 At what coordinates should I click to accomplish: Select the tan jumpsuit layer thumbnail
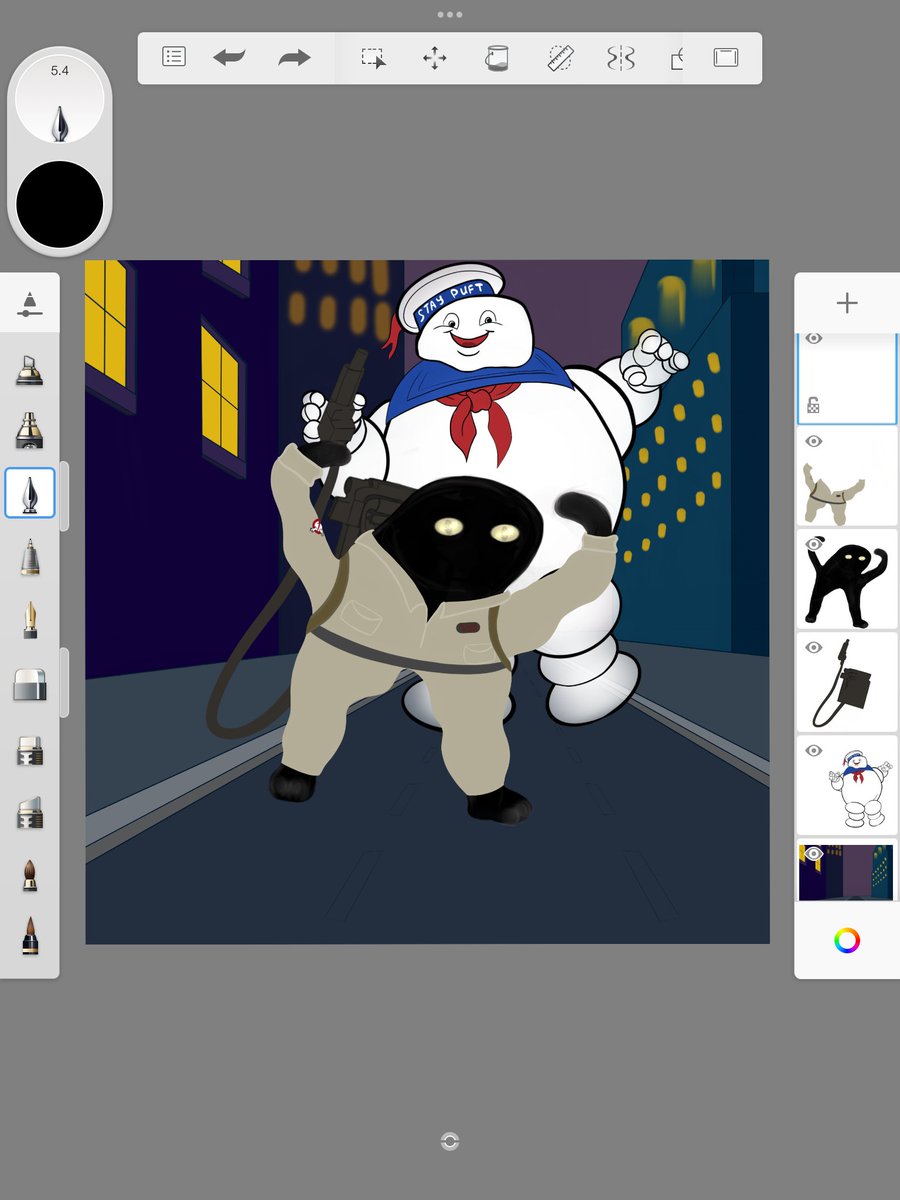[847, 477]
